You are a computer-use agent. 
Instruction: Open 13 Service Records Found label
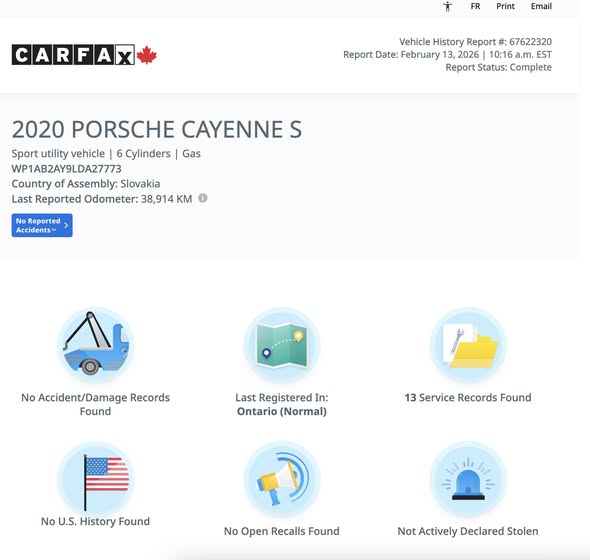468,397
